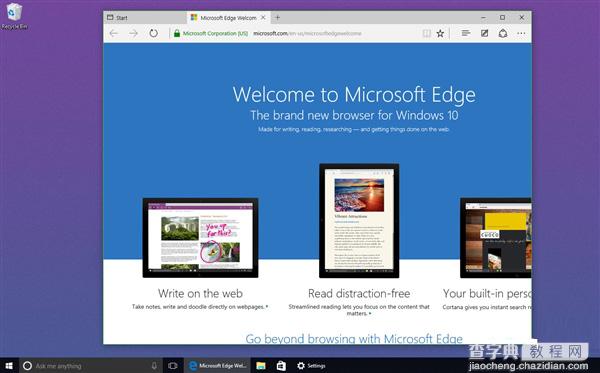Click the Cortana microphone icon
This screenshot has height=373, width=600.
click(154, 366)
